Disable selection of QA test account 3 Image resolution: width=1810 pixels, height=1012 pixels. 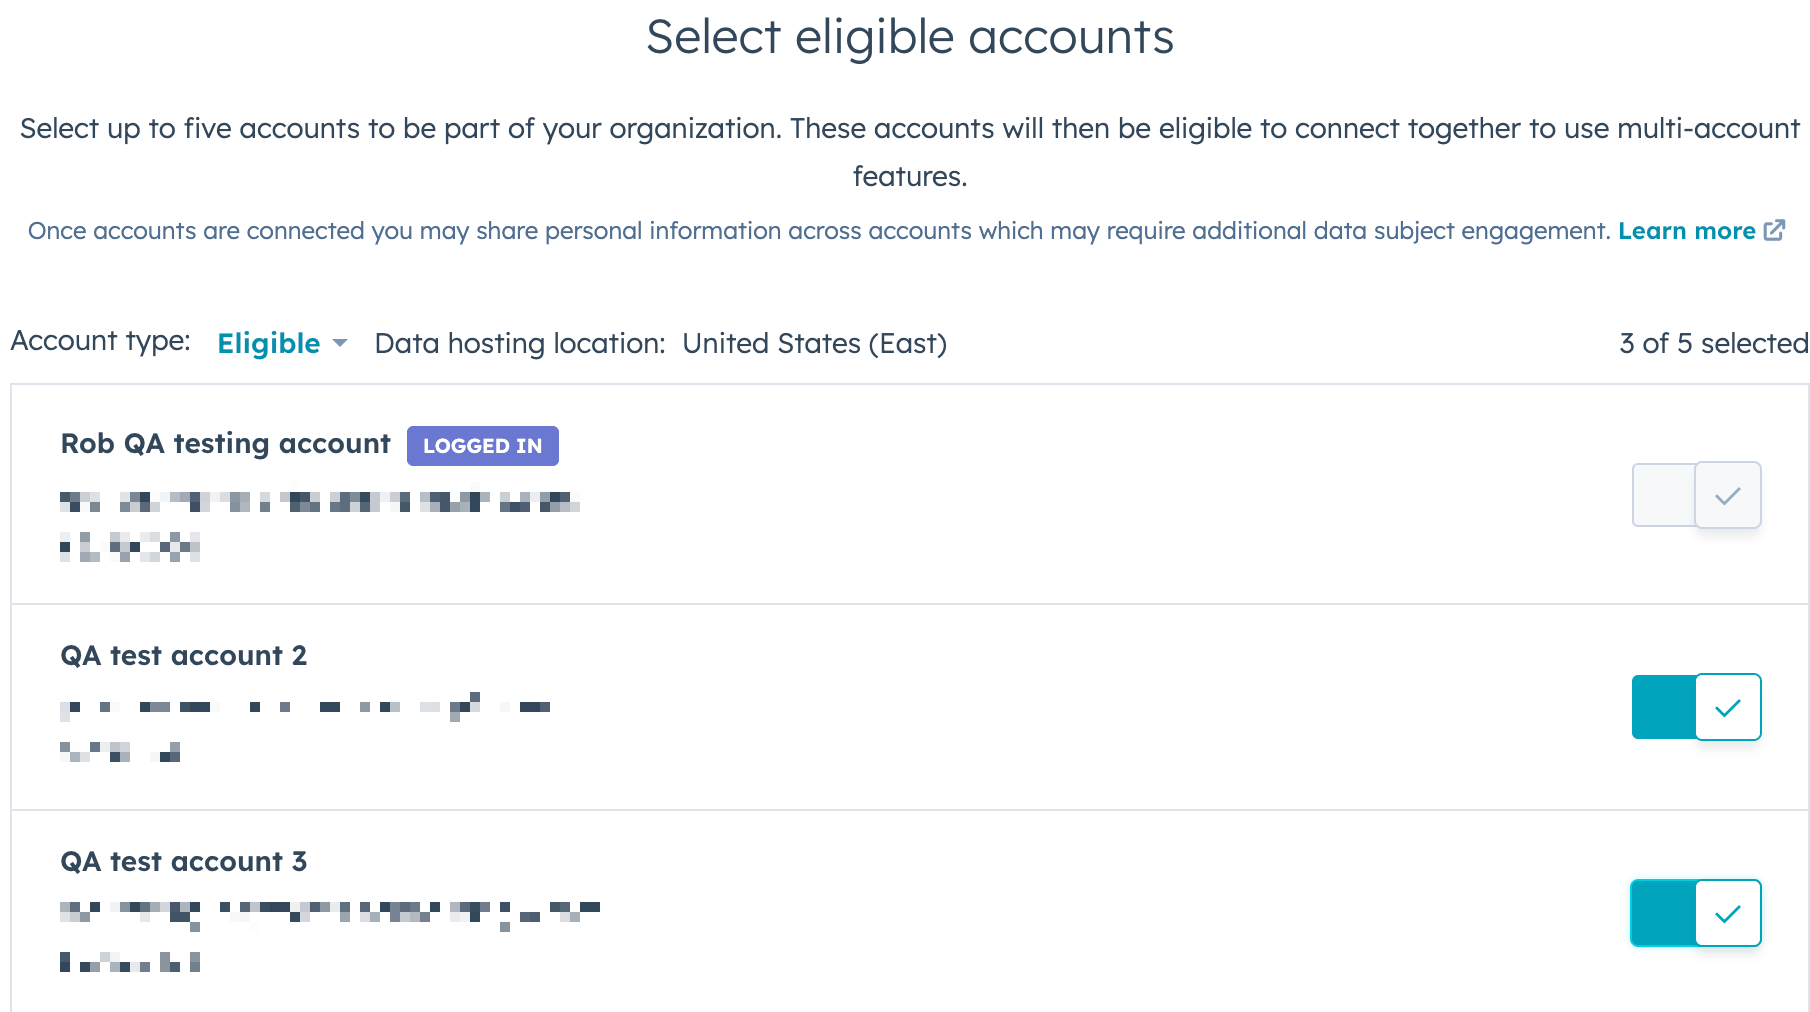pos(1695,912)
